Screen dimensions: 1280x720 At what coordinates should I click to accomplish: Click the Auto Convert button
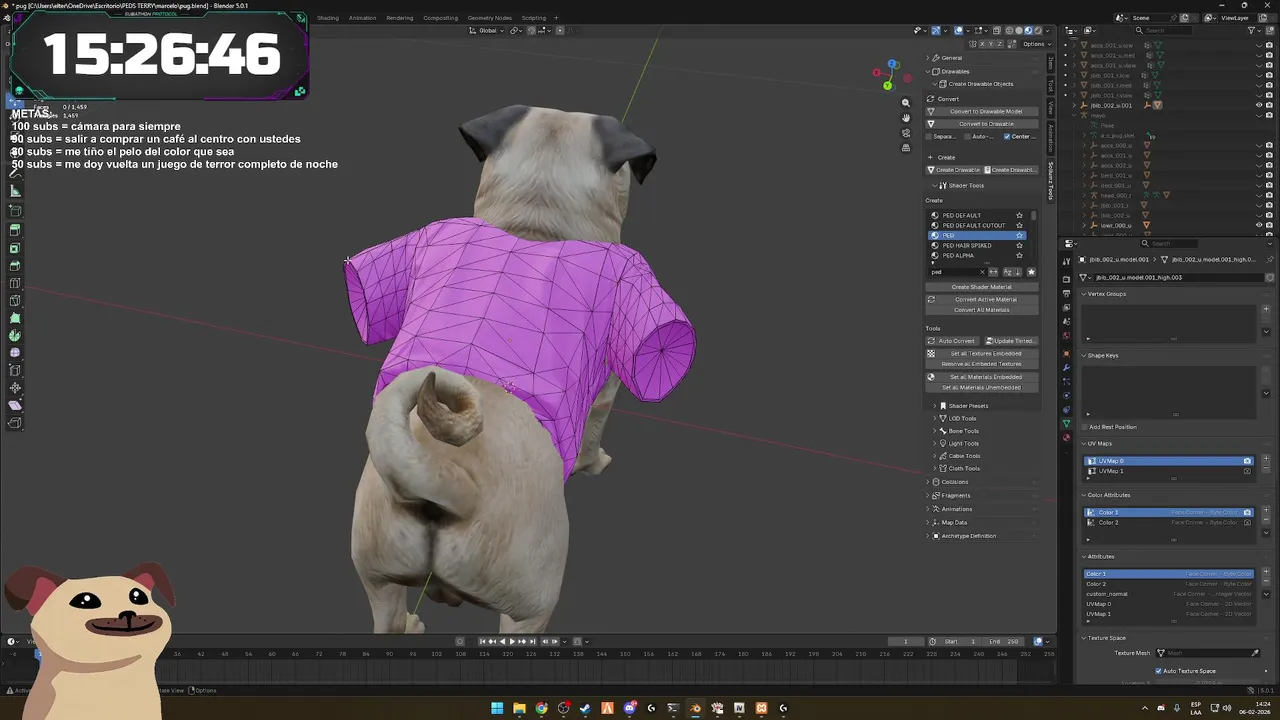[x=953, y=341]
